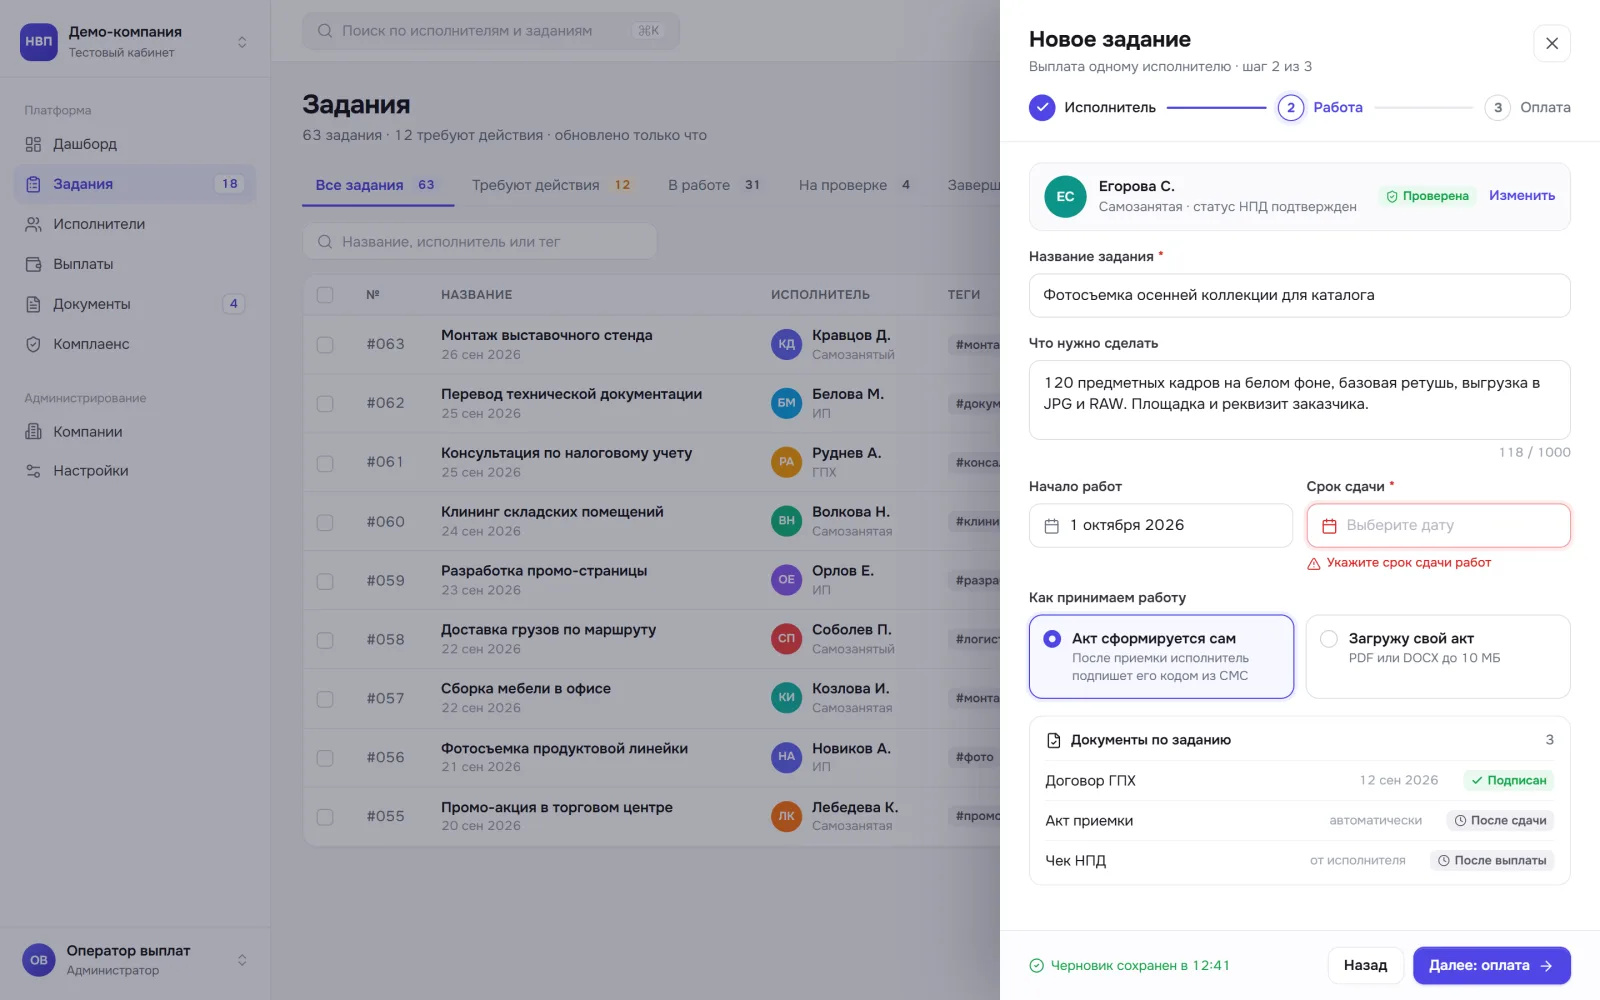Image resolution: width=1600 pixels, height=1000 pixels.
Task: Go to step 1 Исполнитель in stepper
Action: 1093,108
